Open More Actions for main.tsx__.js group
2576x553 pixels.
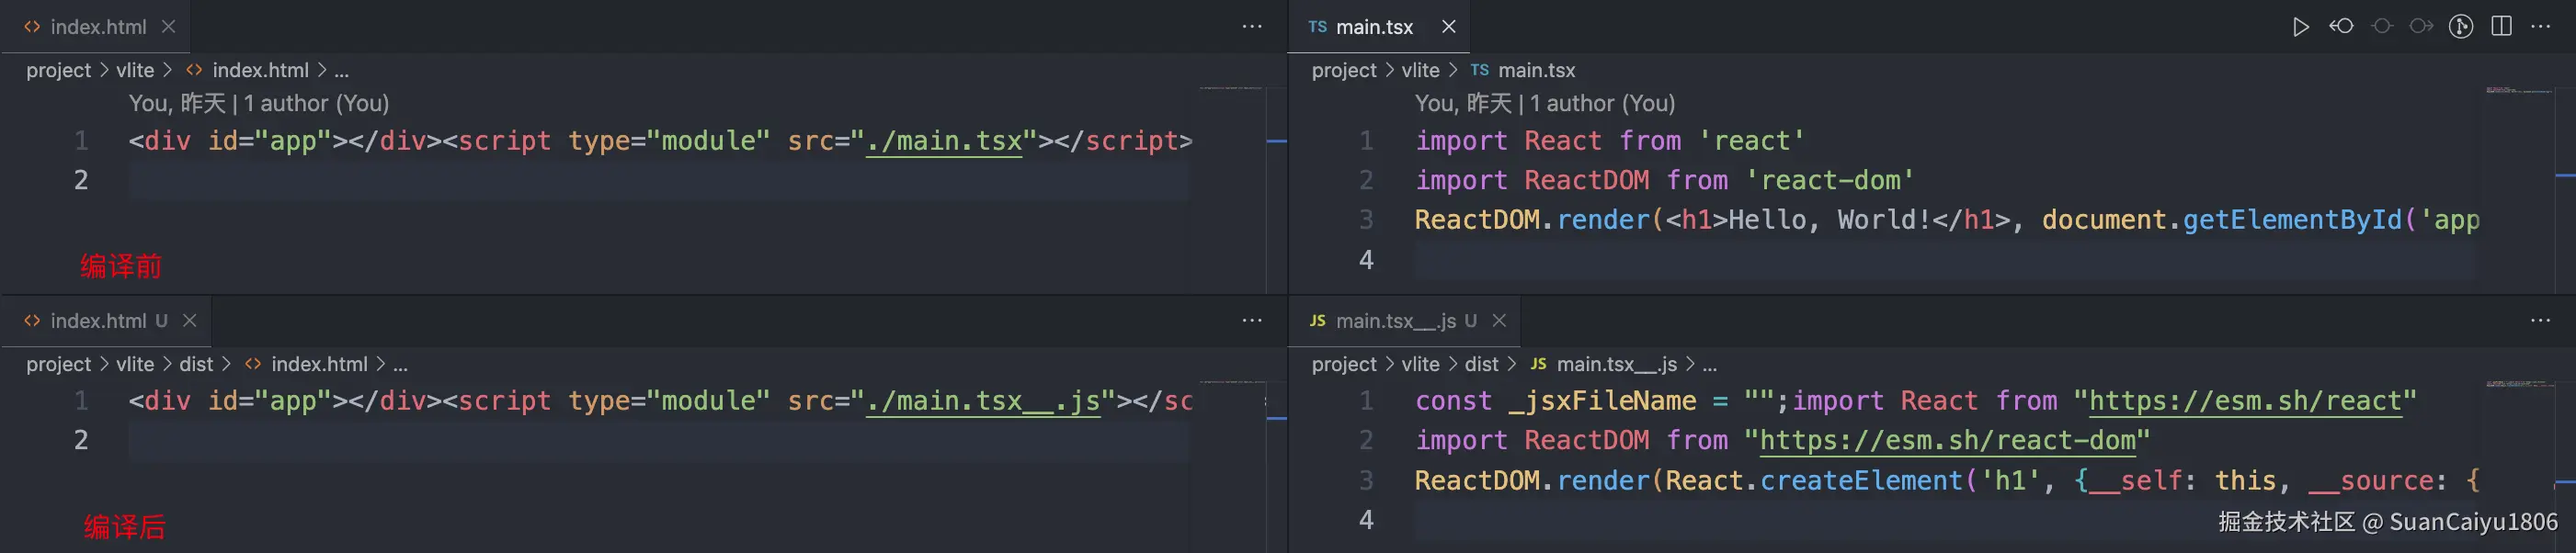point(2541,320)
